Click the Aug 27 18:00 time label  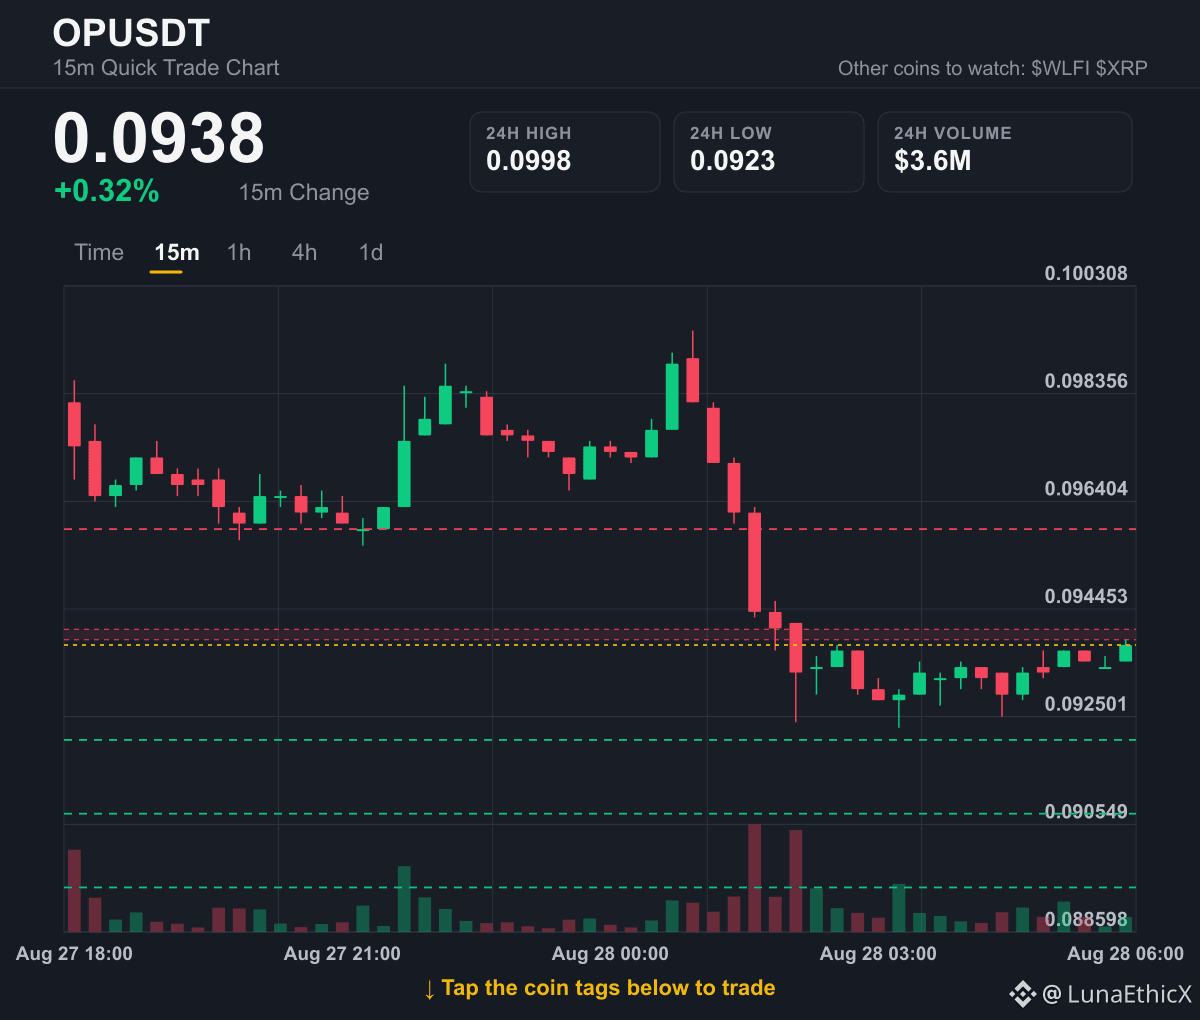(74, 953)
